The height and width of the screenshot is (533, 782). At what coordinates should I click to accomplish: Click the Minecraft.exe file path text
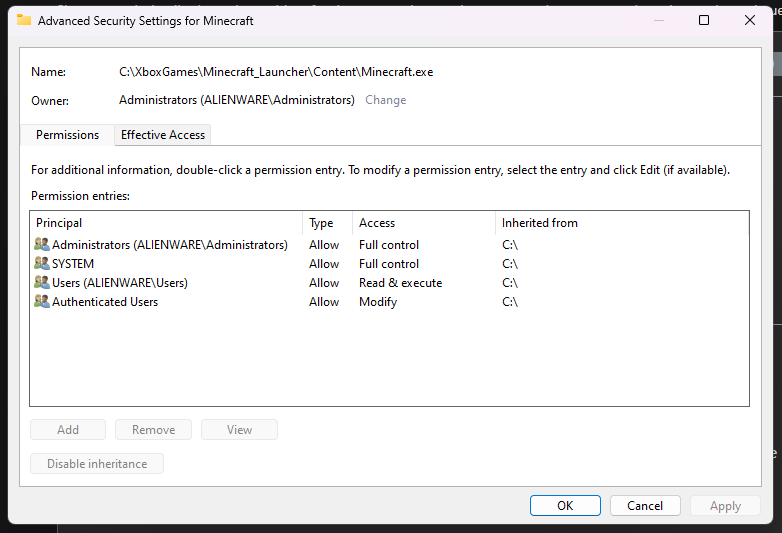tap(276, 72)
